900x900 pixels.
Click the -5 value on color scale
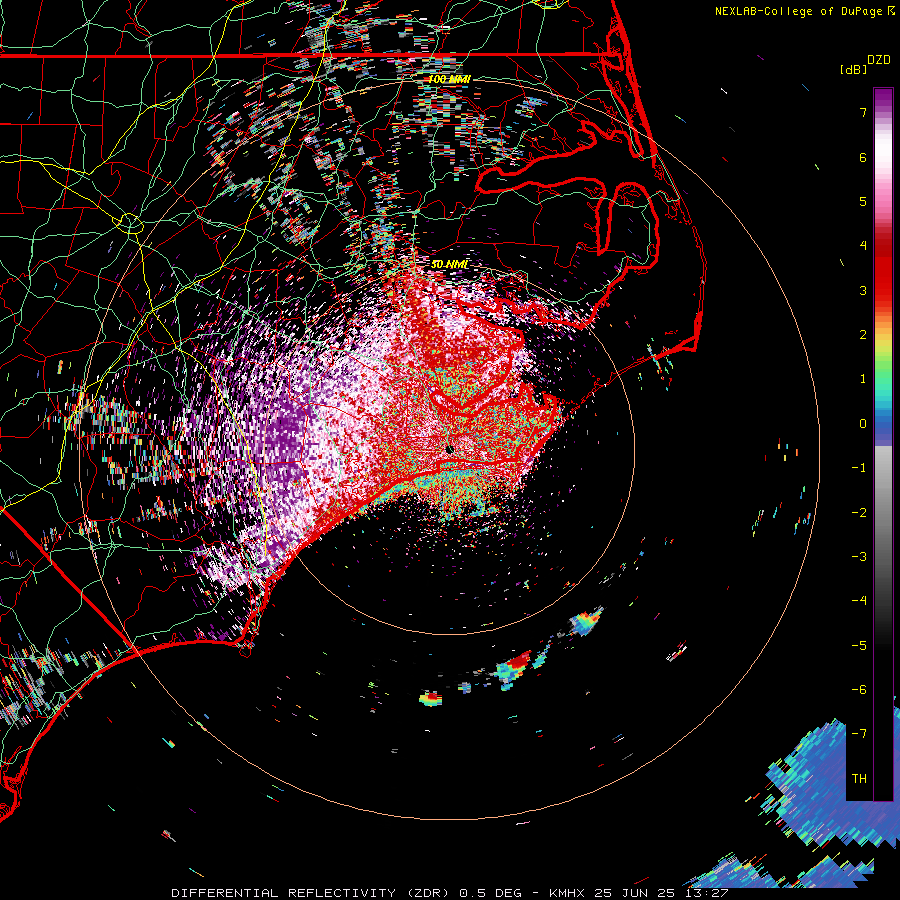pyautogui.click(x=859, y=646)
